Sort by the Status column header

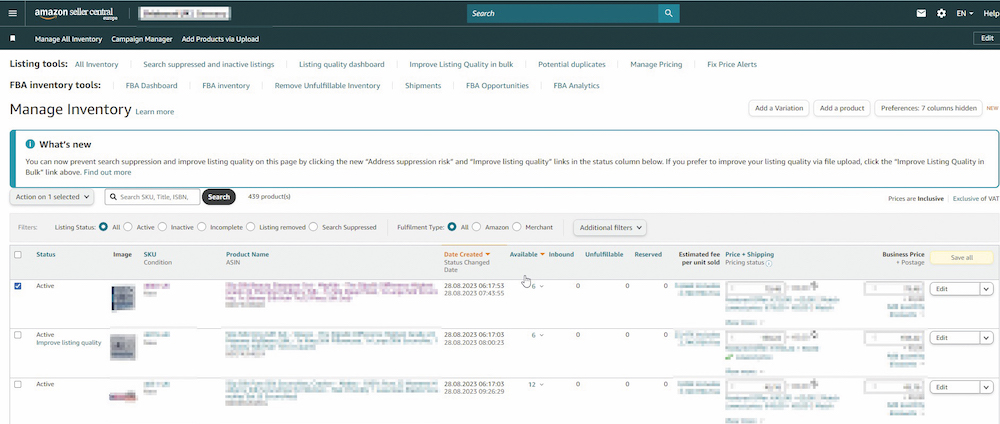[46, 254]
